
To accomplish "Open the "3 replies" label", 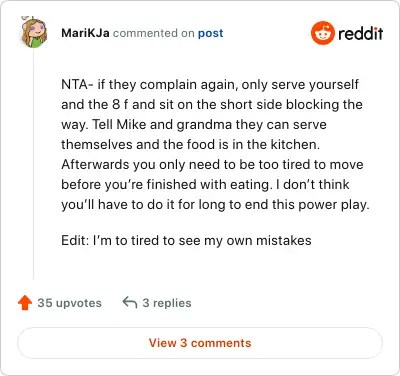I will pos(167,303).
